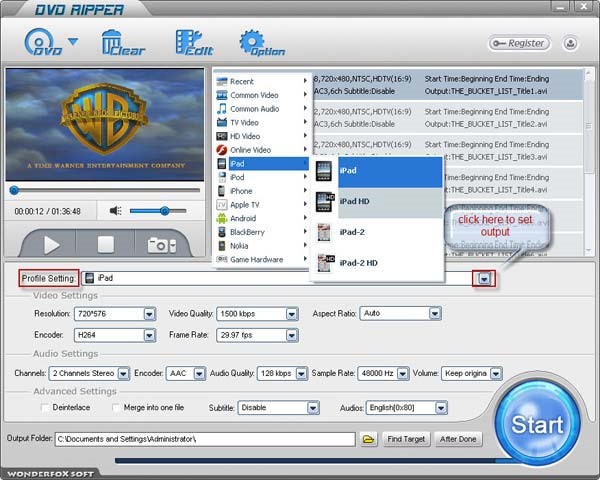Take a snapshot with the camera icon

[157, 245]
